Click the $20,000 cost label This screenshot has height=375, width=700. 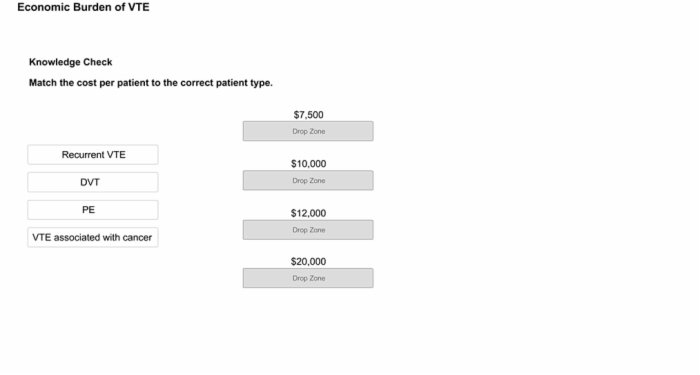click(308, 262)
